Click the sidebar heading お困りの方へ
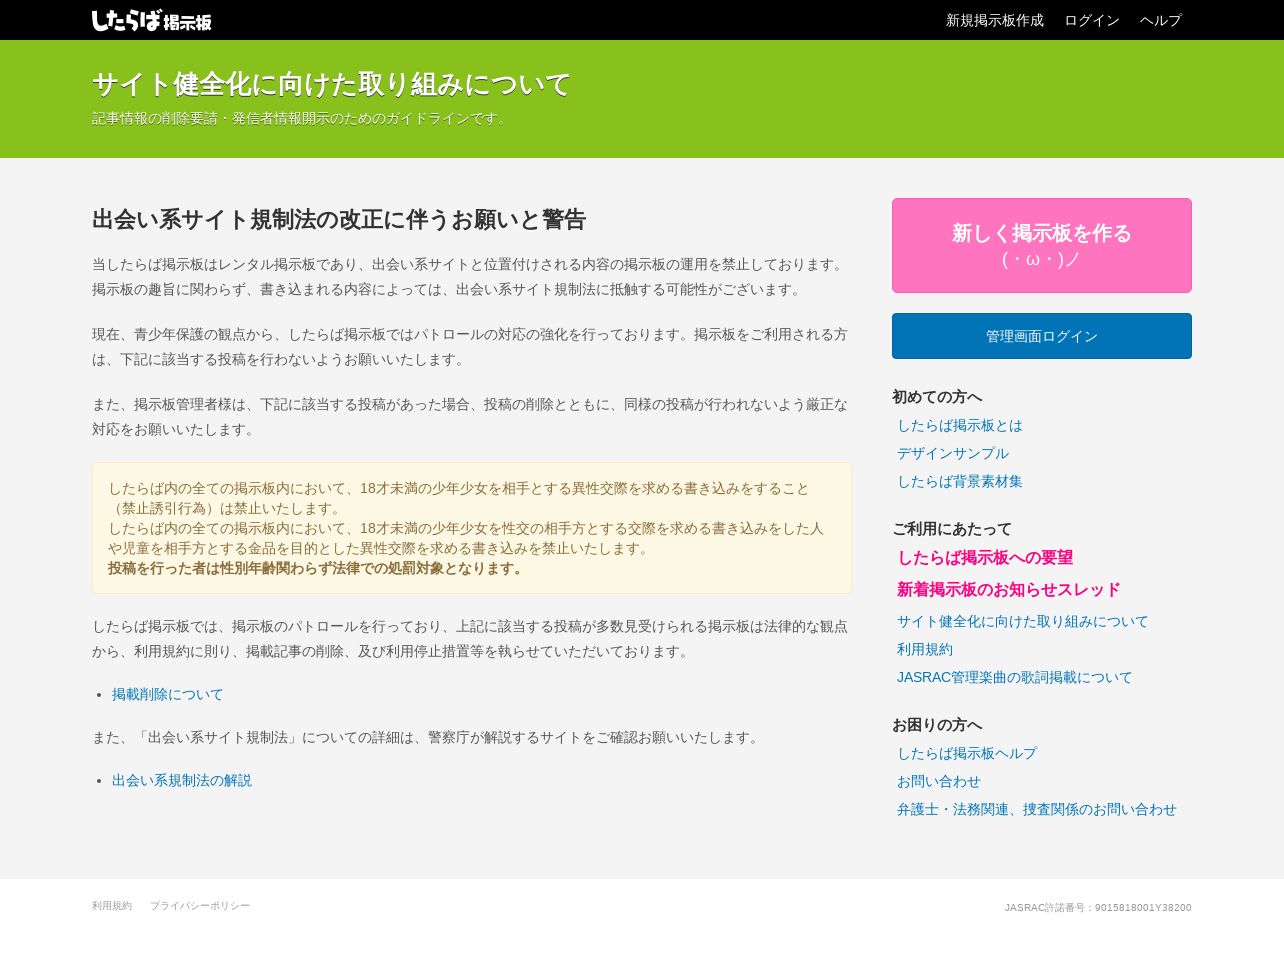 937,725
